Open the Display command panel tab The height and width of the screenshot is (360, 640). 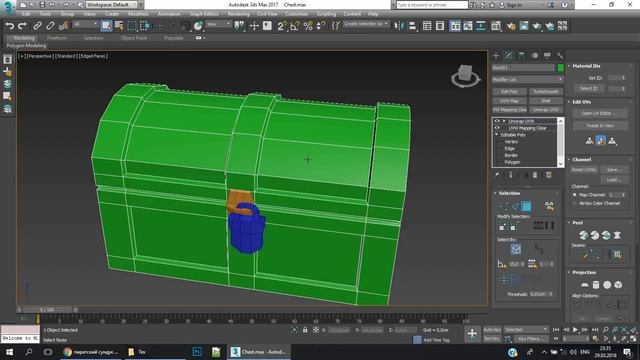[547, 55]
